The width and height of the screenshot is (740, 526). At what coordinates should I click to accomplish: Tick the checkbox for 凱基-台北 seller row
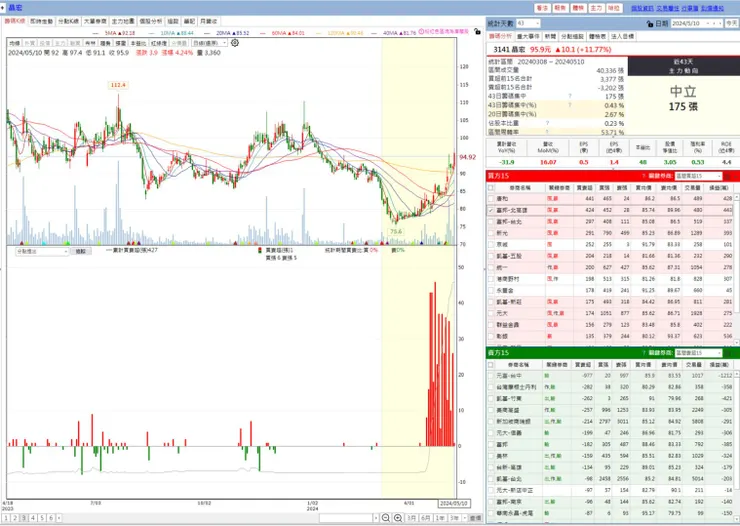[491, 479]
